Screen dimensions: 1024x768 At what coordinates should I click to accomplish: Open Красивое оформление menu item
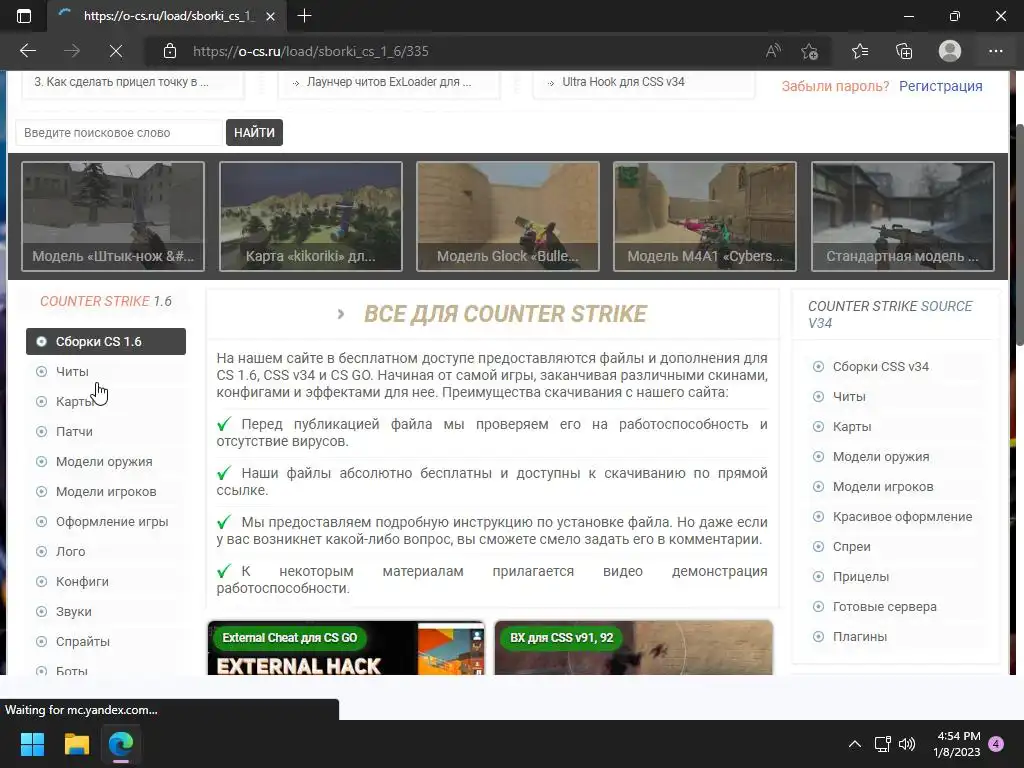tap(902, 517)
